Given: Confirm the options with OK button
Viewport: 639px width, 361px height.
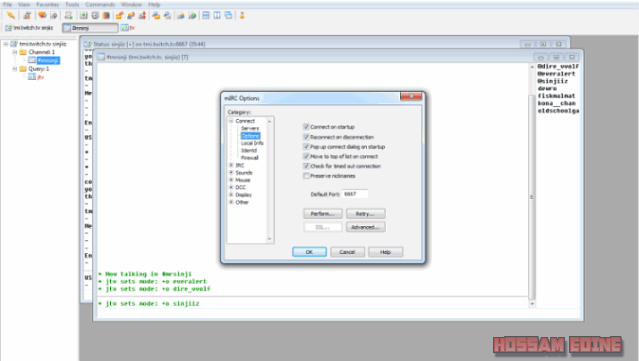Looking at the screenshot, I should pyautogui.click(x=309, y=252).
